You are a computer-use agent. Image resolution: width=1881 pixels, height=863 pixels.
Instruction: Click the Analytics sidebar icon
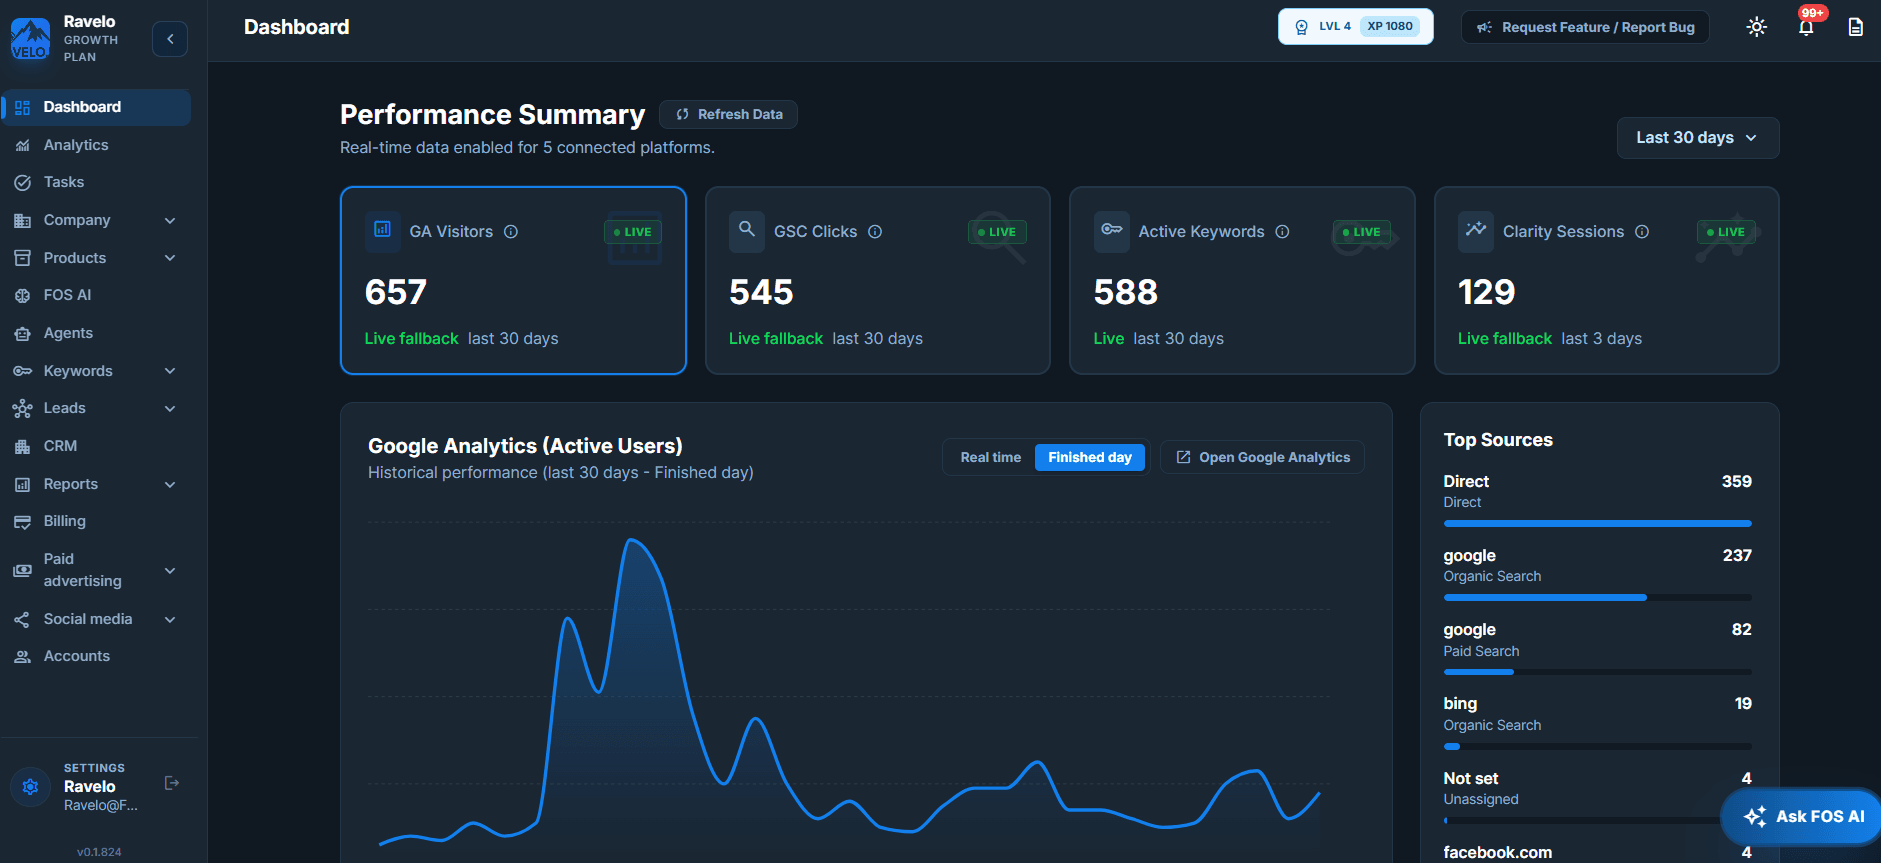tap(22, 145)
